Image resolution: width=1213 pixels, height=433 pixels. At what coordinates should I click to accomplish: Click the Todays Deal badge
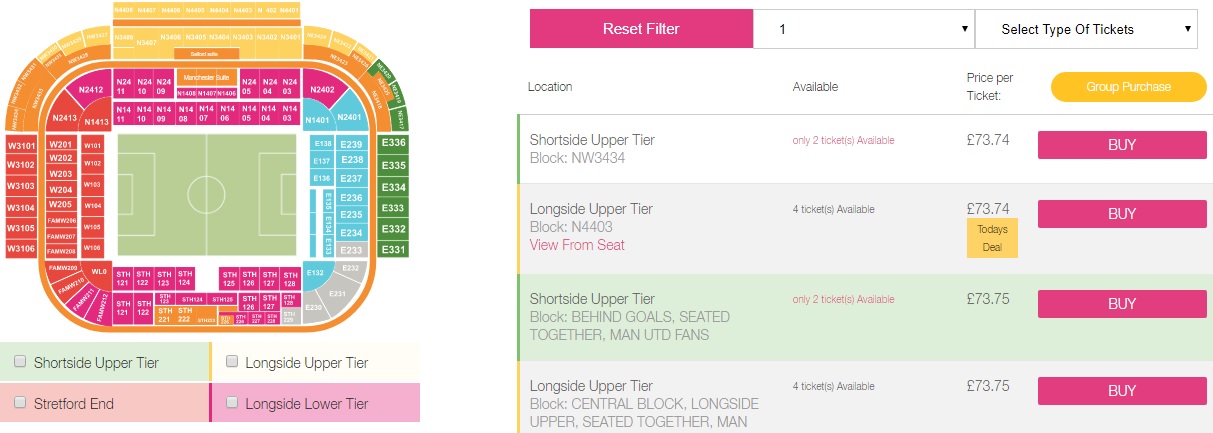(x=992, y=237)
